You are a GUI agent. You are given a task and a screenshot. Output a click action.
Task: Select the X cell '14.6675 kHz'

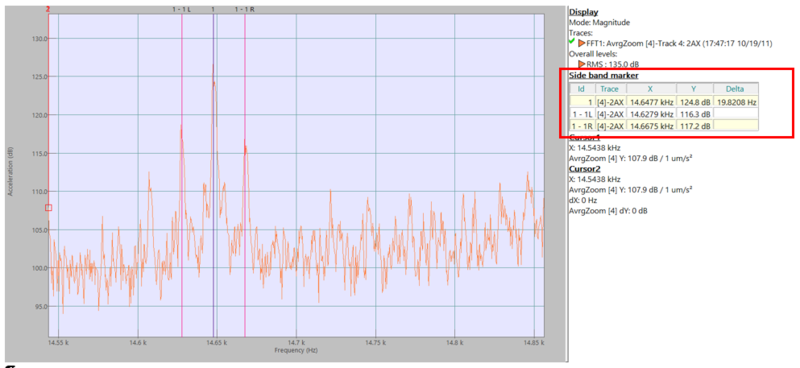[651, 126]
